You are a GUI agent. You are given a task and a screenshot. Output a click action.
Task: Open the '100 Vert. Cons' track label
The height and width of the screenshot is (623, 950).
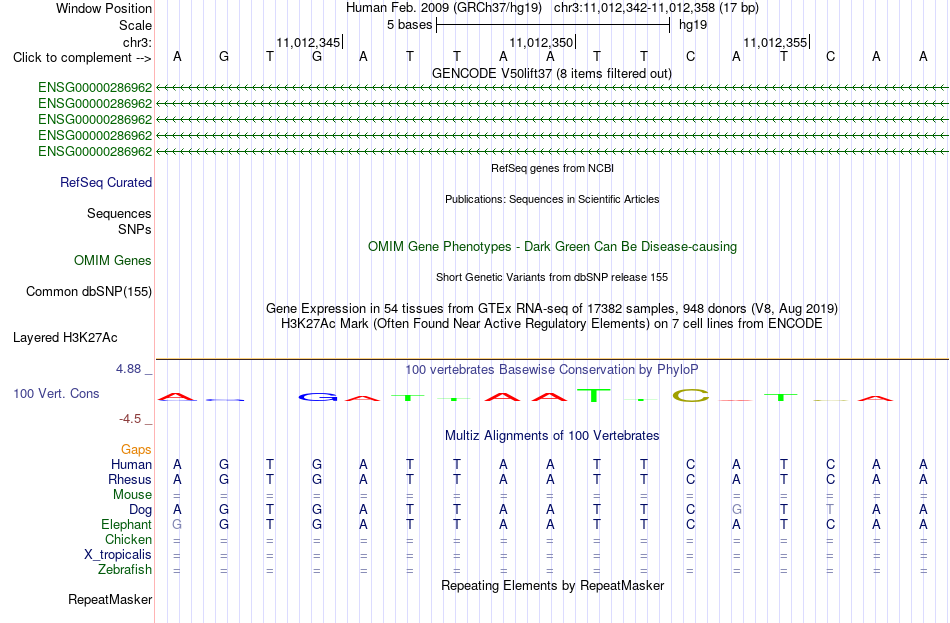56,394
